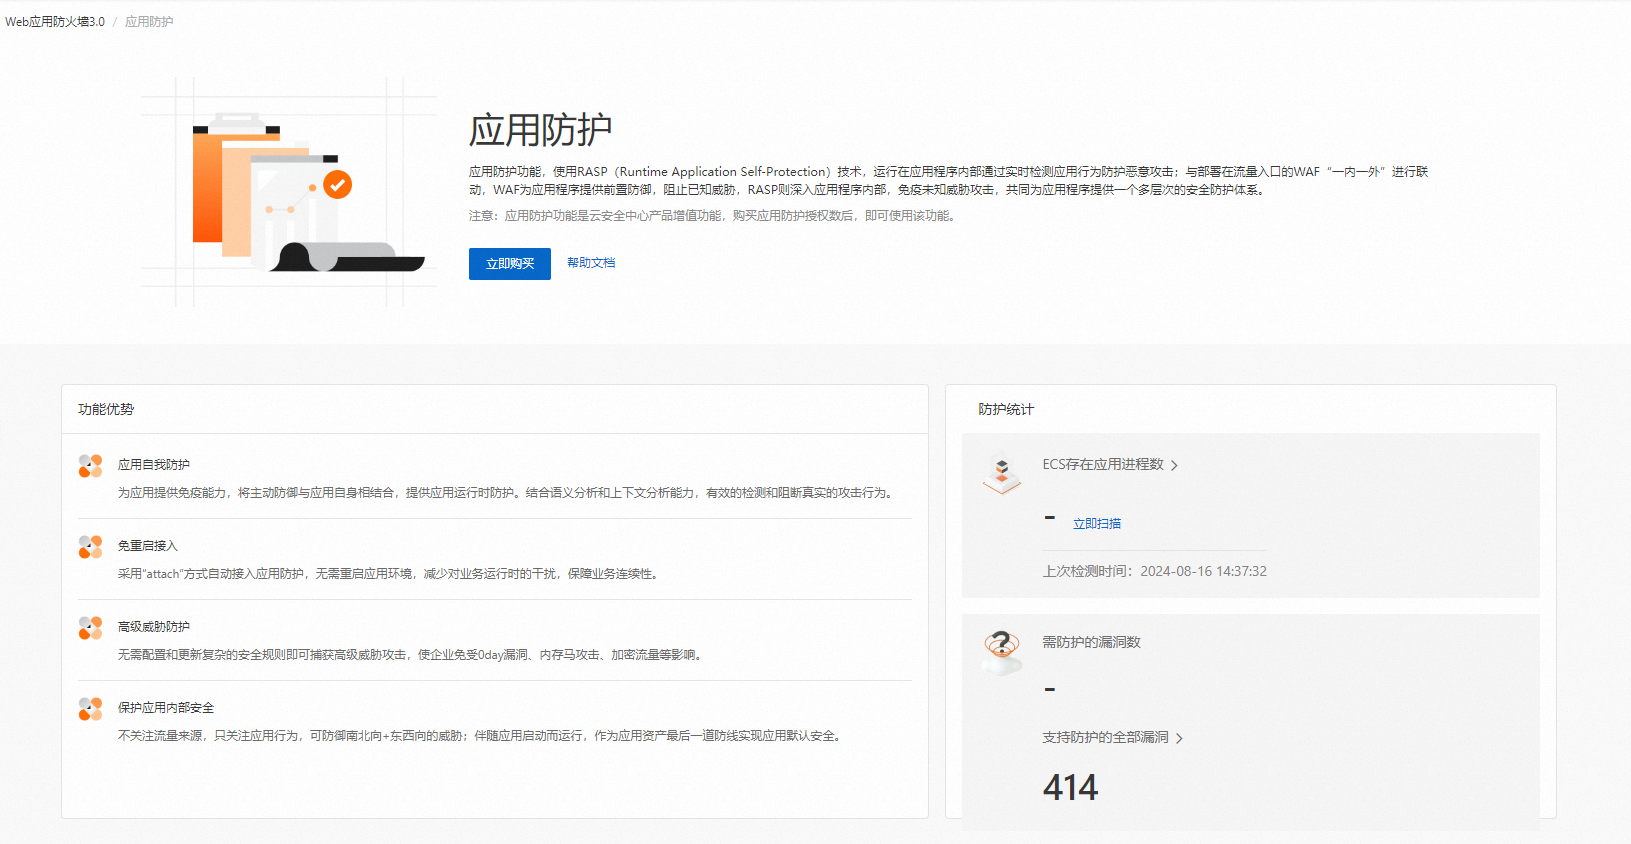Click the 功能优势 panel title
The image size is (1631, 844).
pyautogui.click(x=106, y=410)
